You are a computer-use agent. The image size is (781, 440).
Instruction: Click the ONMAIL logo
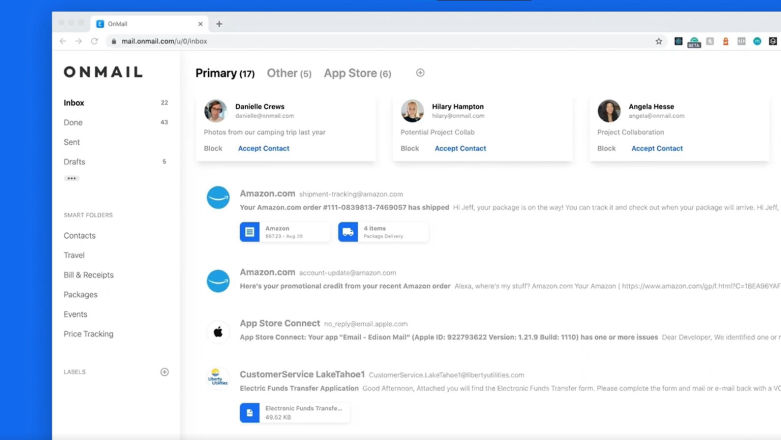coord(103,72)
